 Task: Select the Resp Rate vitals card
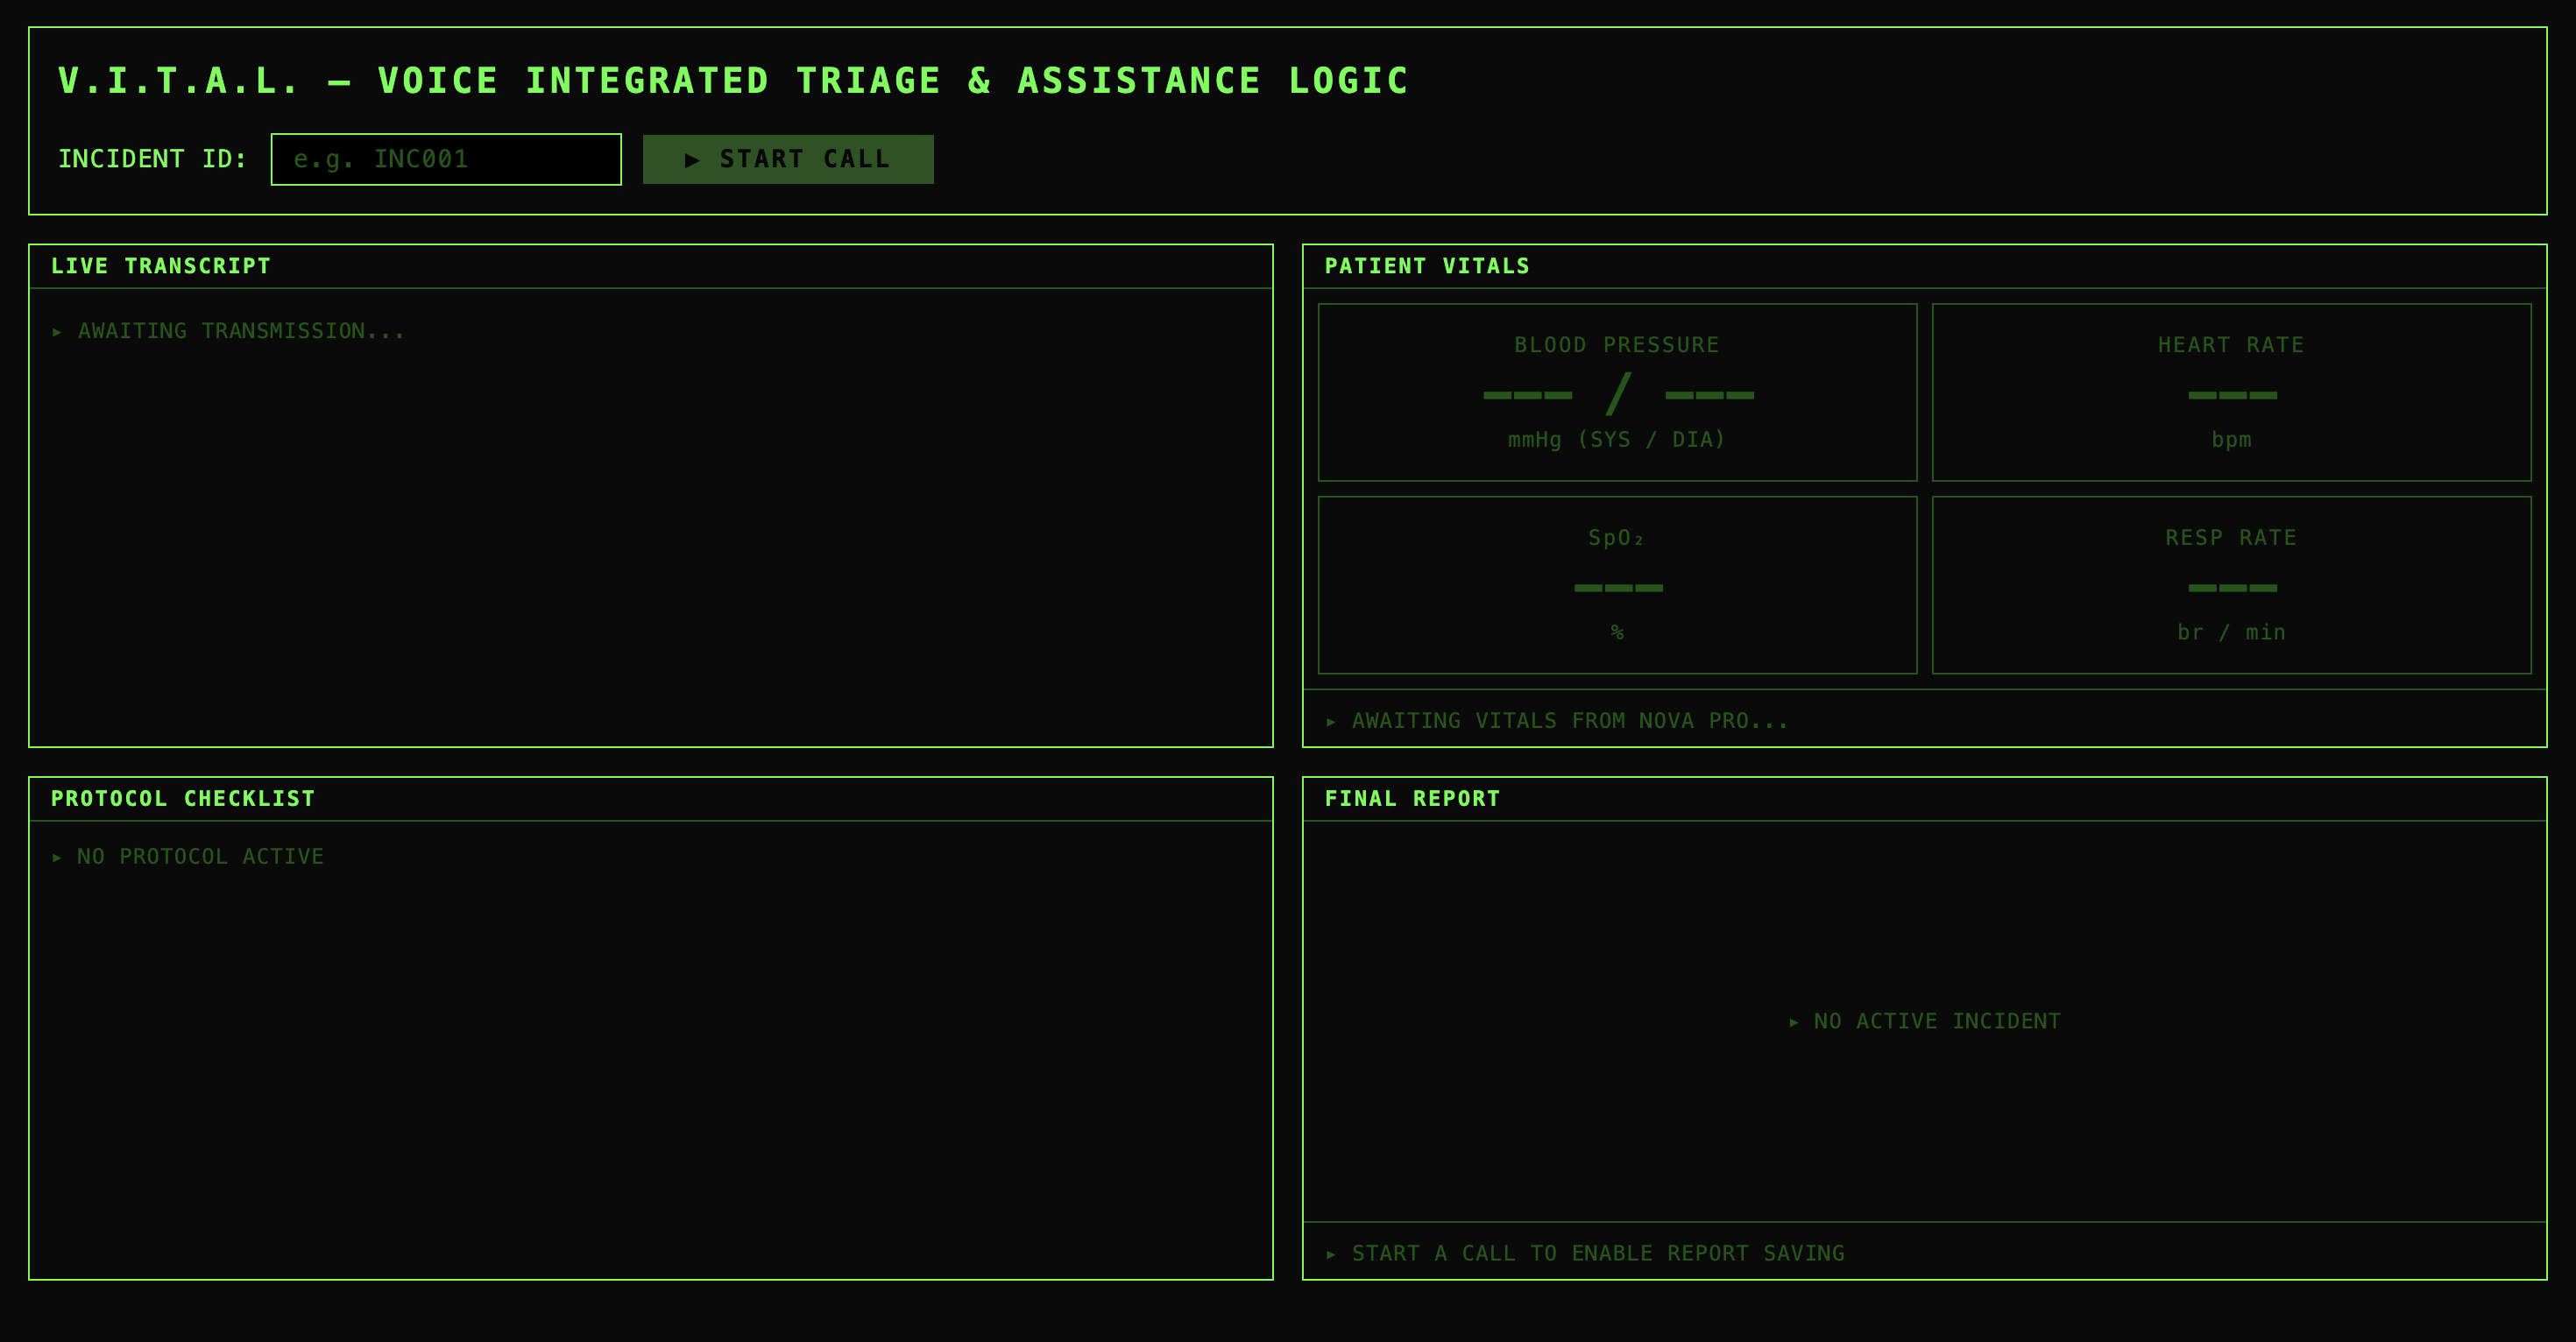pyautogui.click(x=2230, y=585)
